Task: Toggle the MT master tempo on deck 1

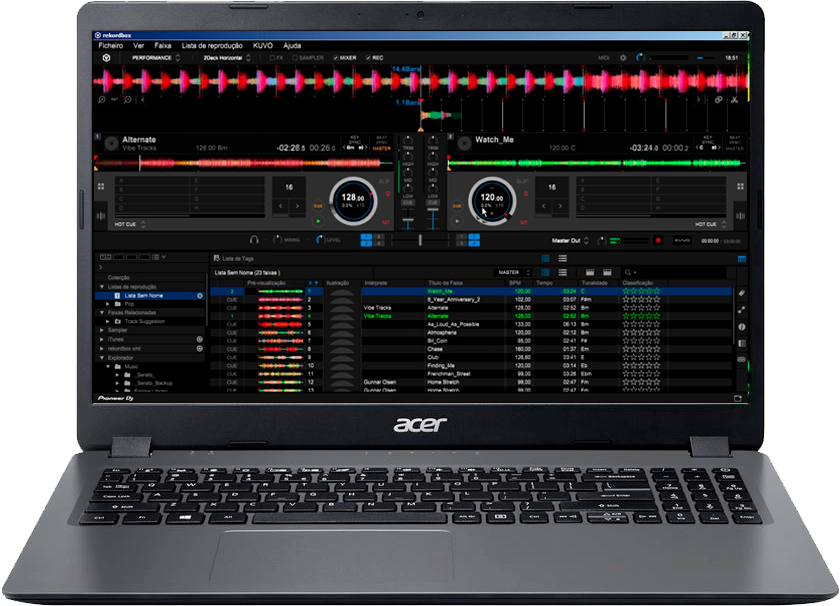Action: 386,222
